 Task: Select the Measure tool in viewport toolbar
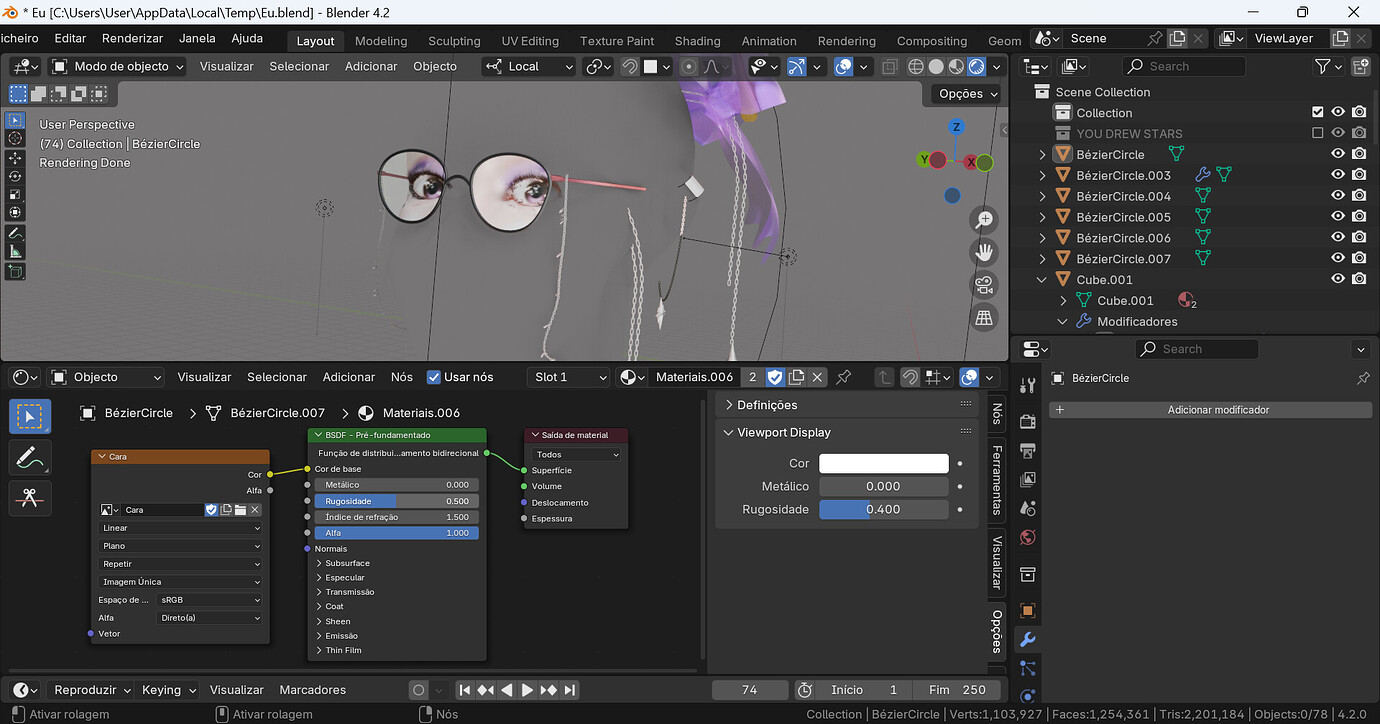point(15,251)
